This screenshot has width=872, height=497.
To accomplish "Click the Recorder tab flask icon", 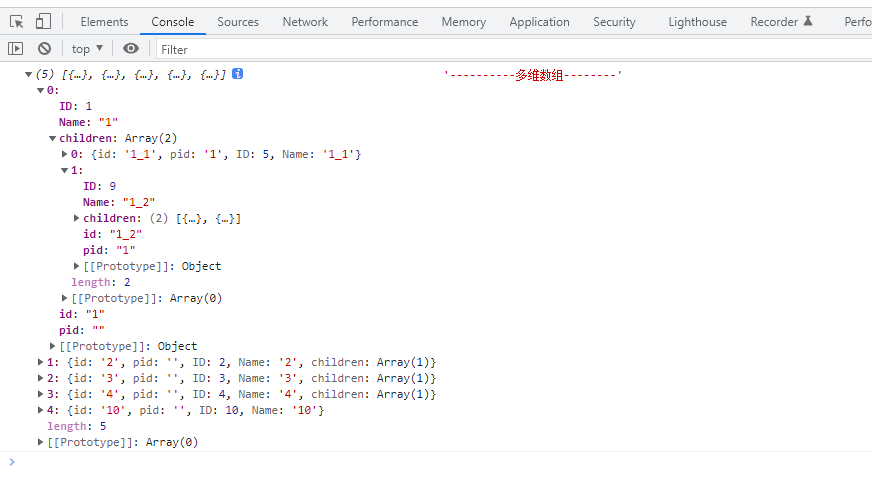I will 808,21.
